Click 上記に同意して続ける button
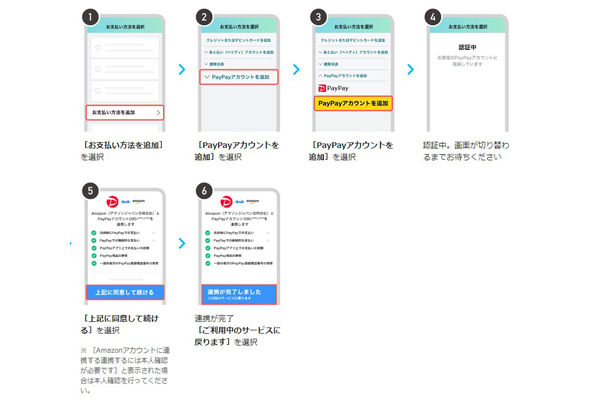The image size is (600, 400). (x=125, y=292)
